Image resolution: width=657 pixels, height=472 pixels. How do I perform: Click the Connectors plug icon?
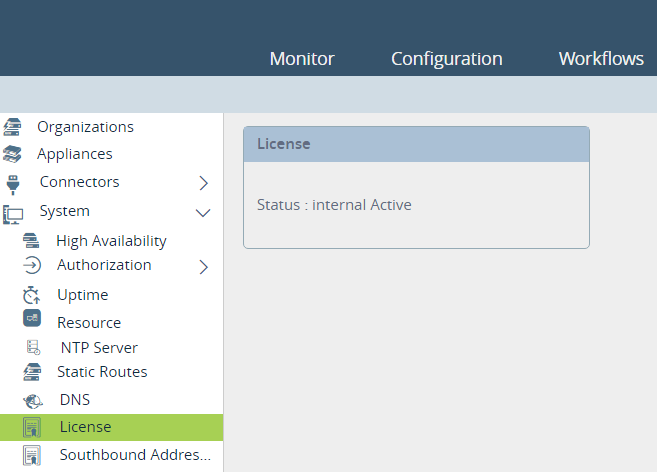coord(13,184)
